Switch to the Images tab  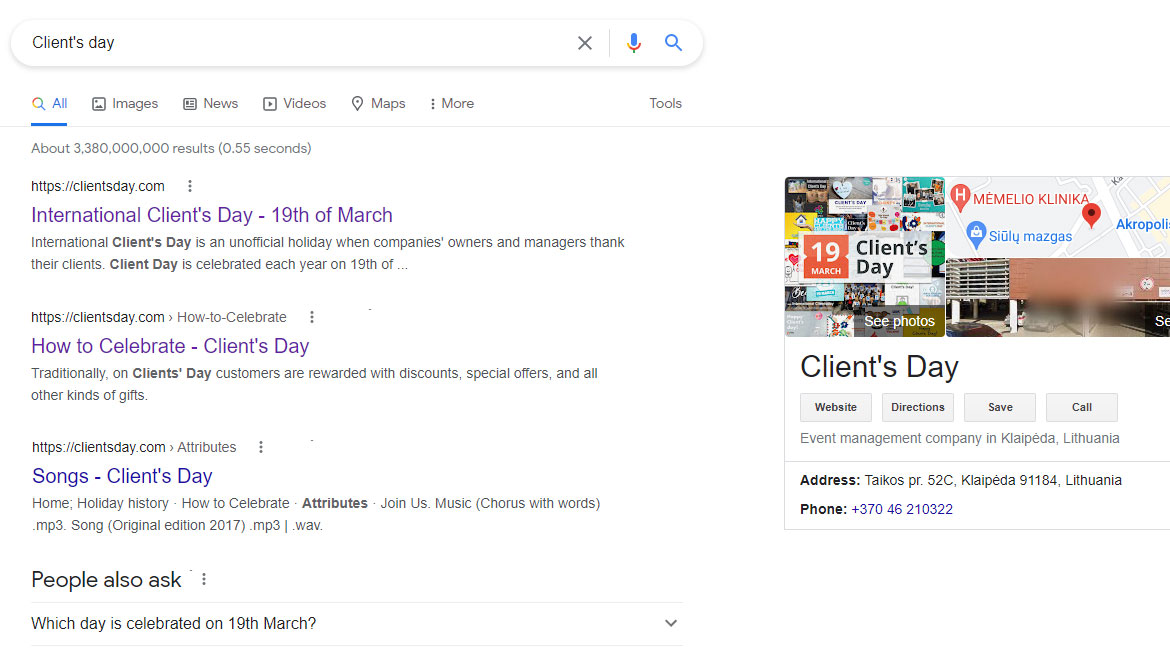[x=125, y=104]
